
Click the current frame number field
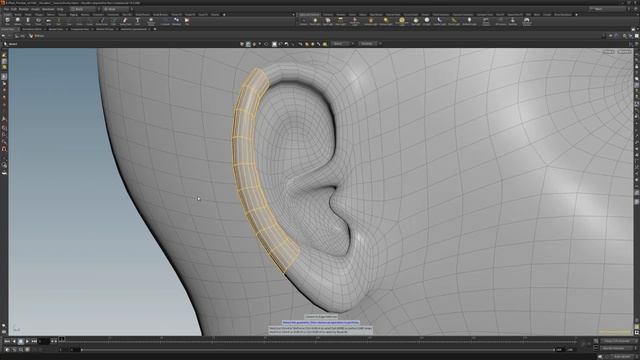[x=44, y=341]
